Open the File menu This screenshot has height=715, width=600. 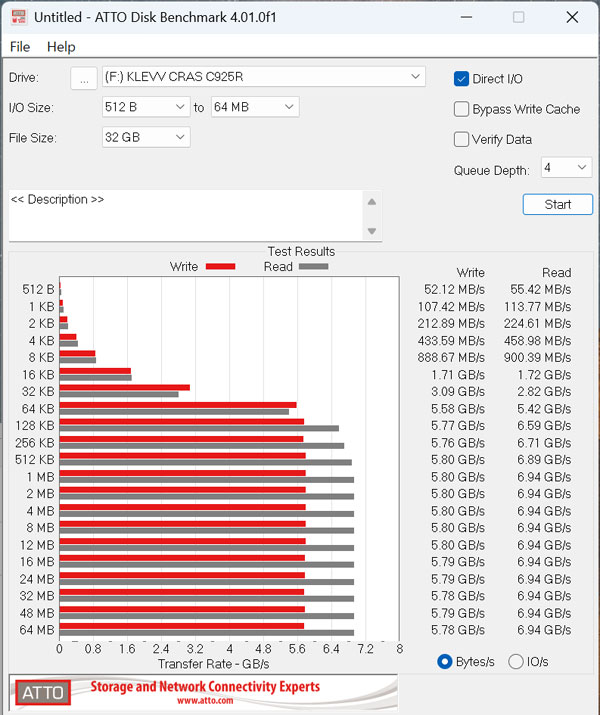point(20,47)
